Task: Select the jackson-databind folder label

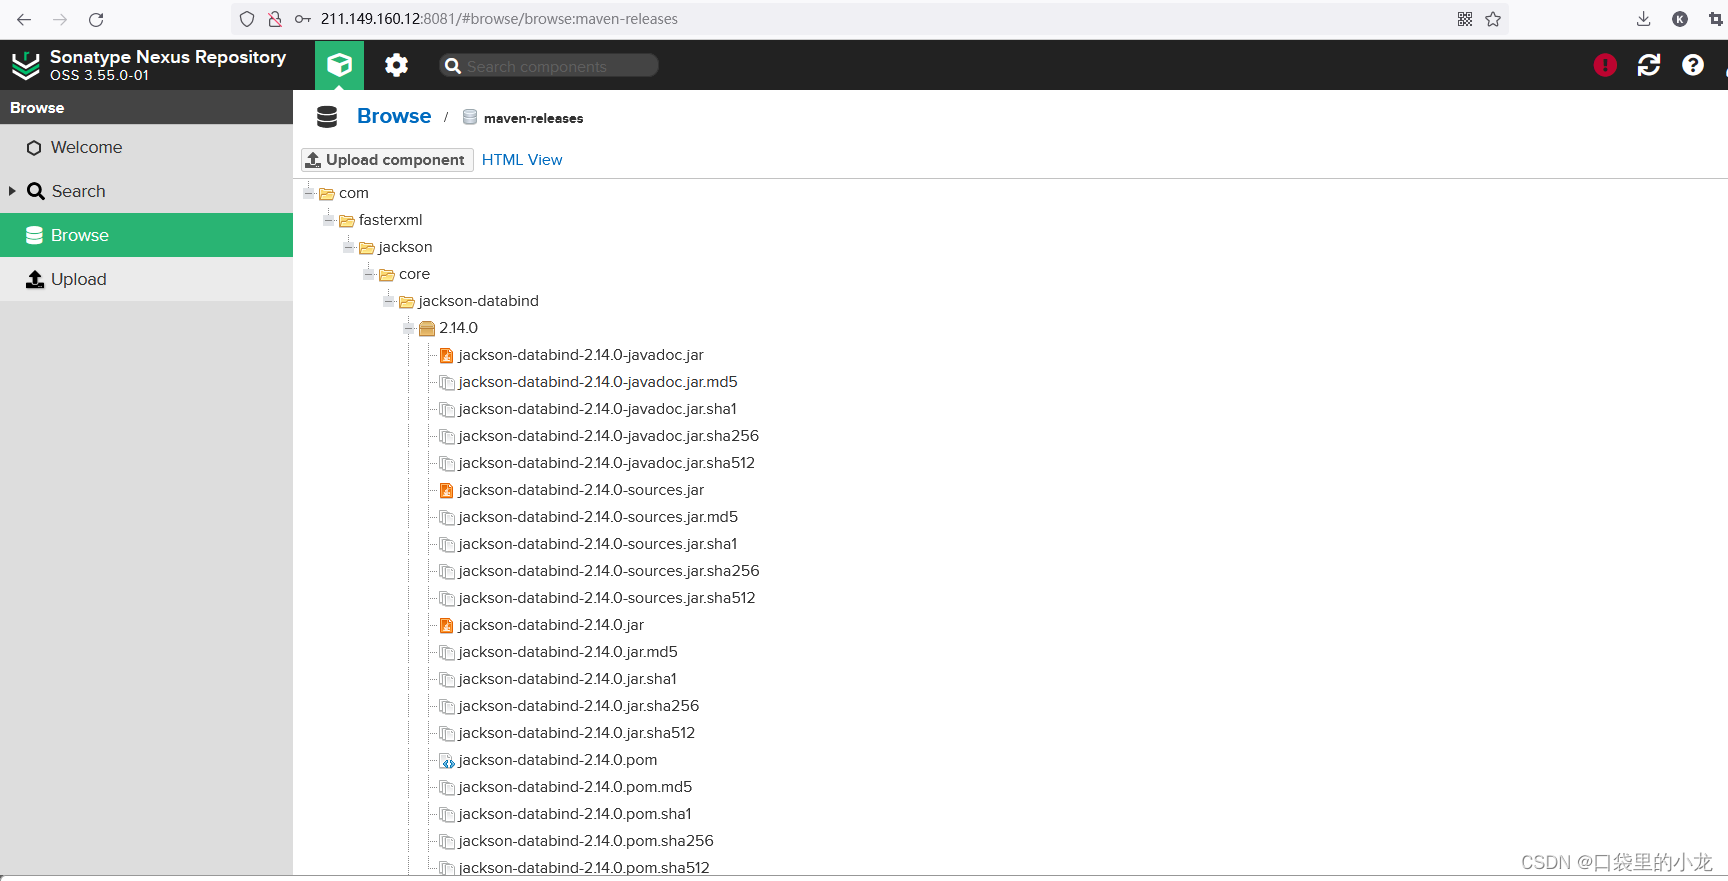Action: (478, 301)
